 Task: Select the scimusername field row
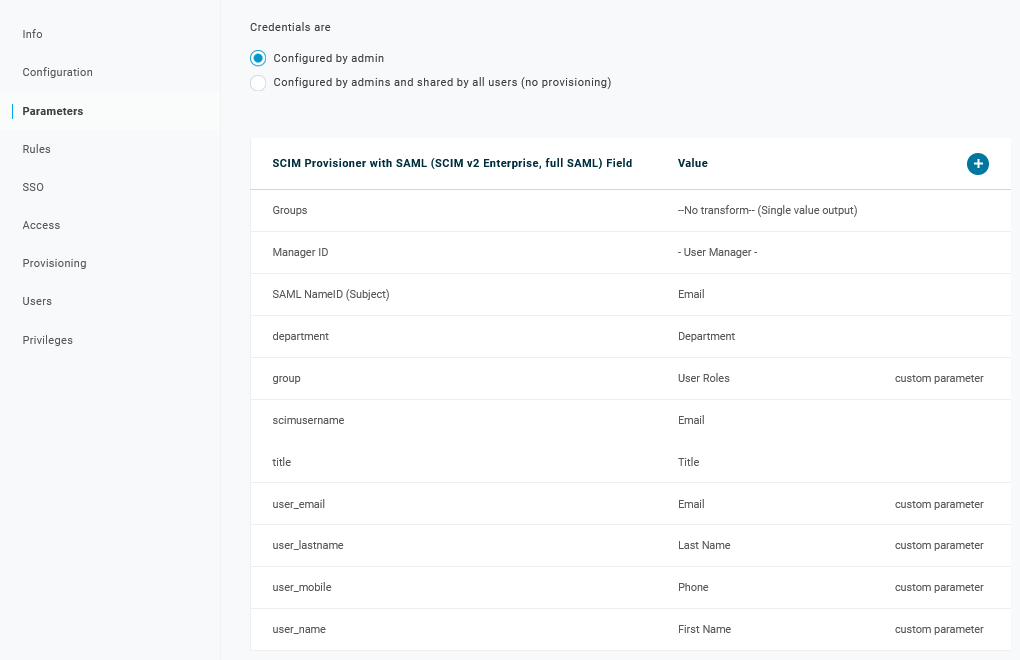coord(308,421)
